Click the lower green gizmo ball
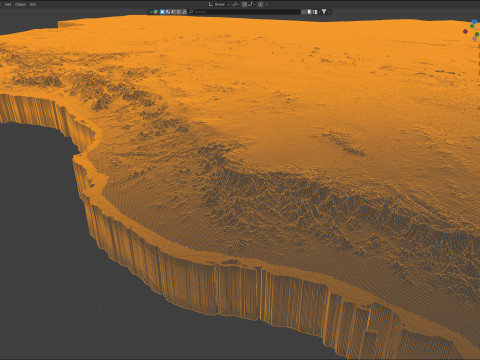The height and width of the screenshot is (360, 480). click(477, 34)
